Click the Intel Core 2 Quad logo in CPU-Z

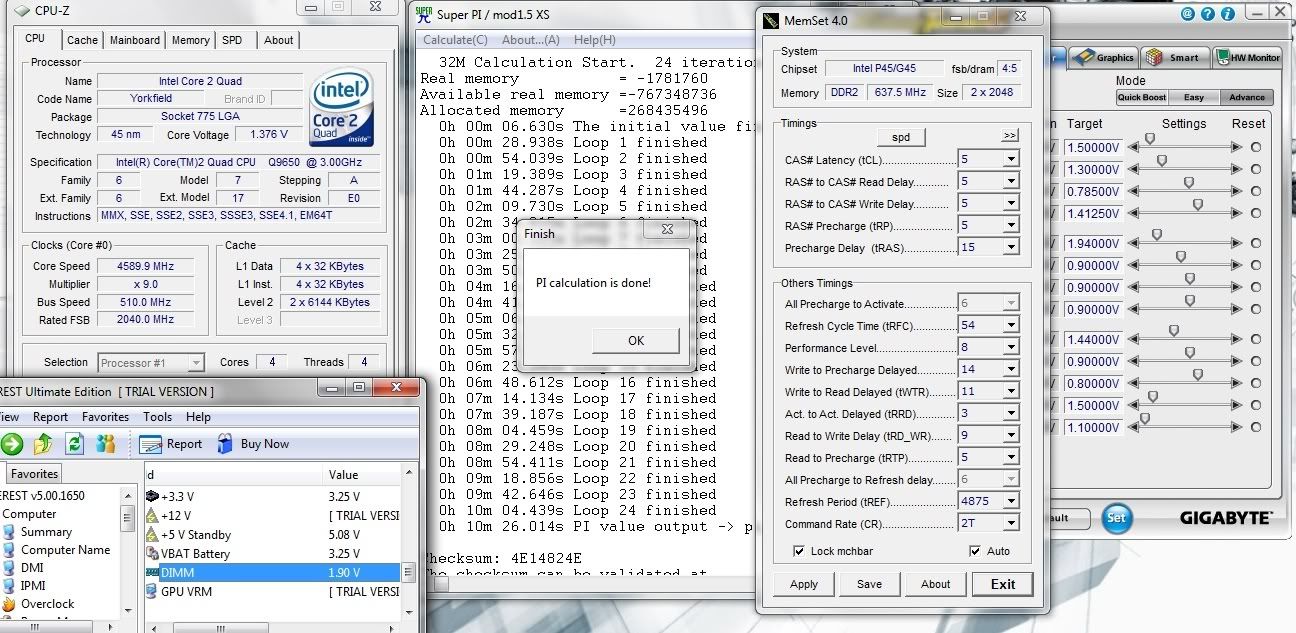[x=342, y=107]
